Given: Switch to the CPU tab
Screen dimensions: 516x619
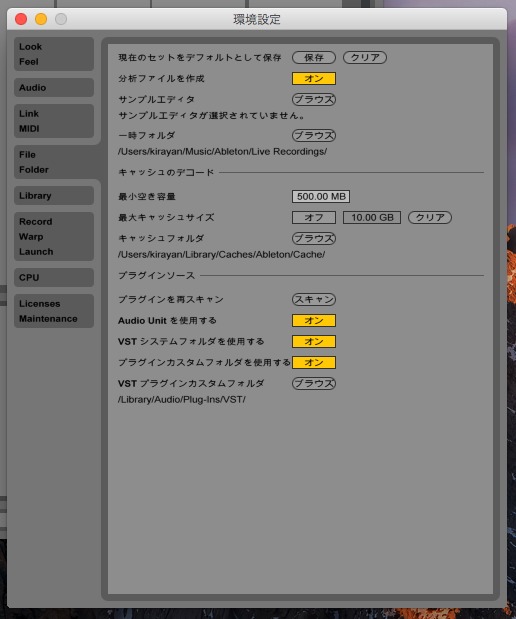Looking at the screenshot, I should [54, 277].
